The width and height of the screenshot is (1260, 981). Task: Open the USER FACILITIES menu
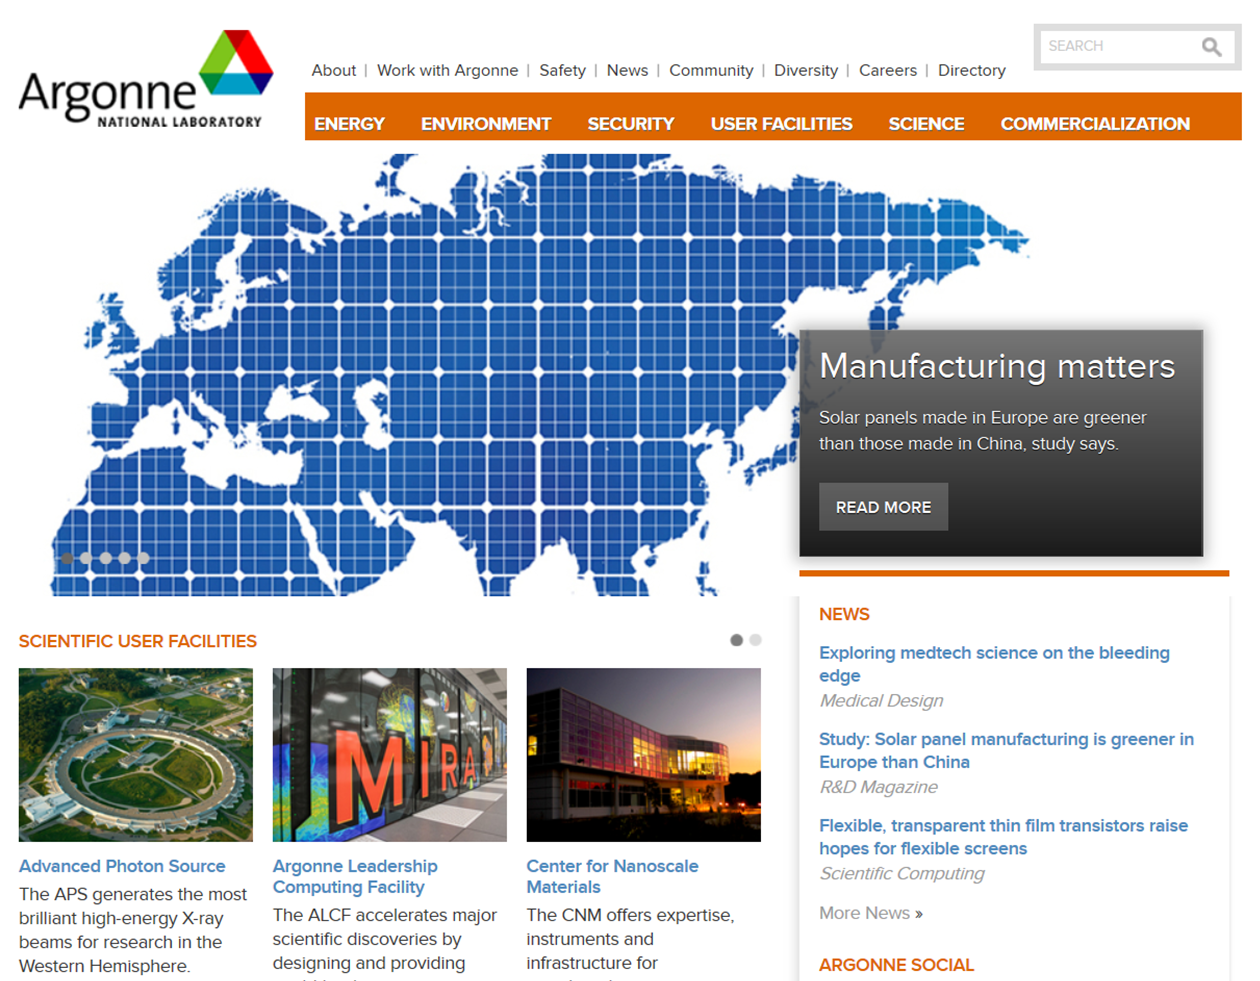[781, 124]
